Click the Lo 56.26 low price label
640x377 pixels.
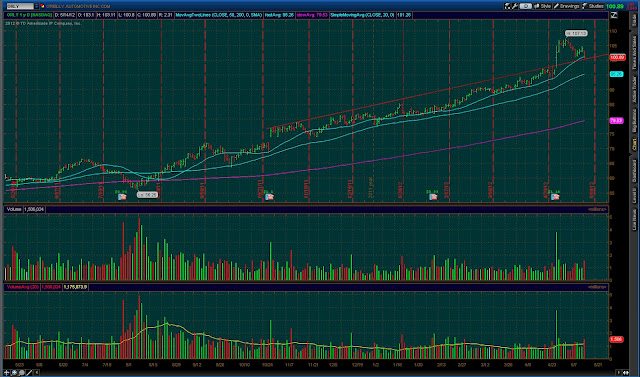[147, 195]
